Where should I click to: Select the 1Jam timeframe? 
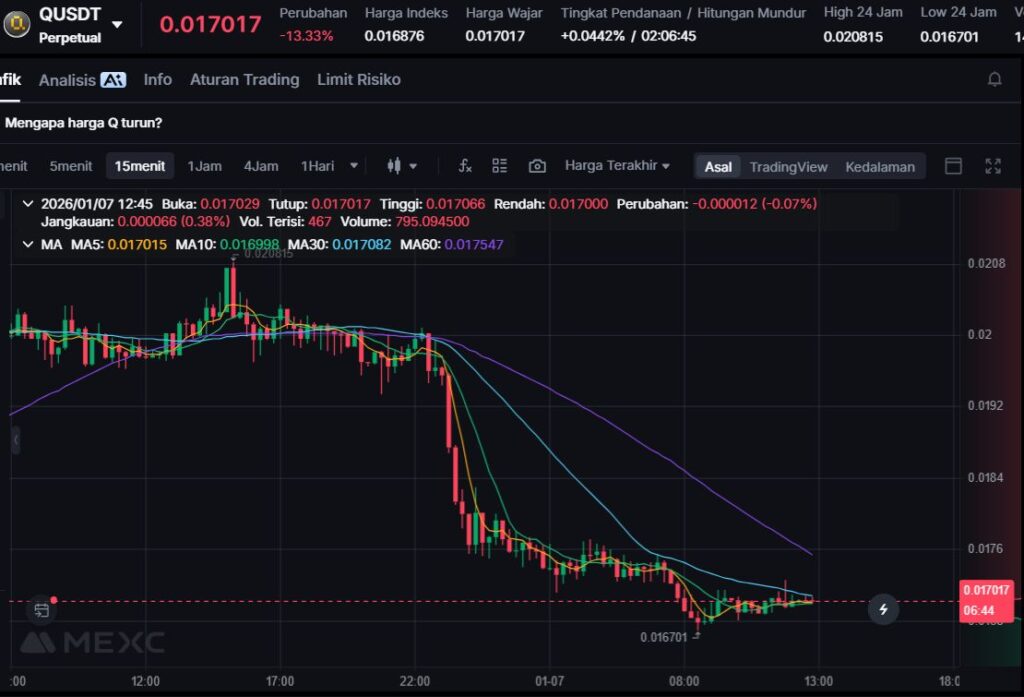204,166
